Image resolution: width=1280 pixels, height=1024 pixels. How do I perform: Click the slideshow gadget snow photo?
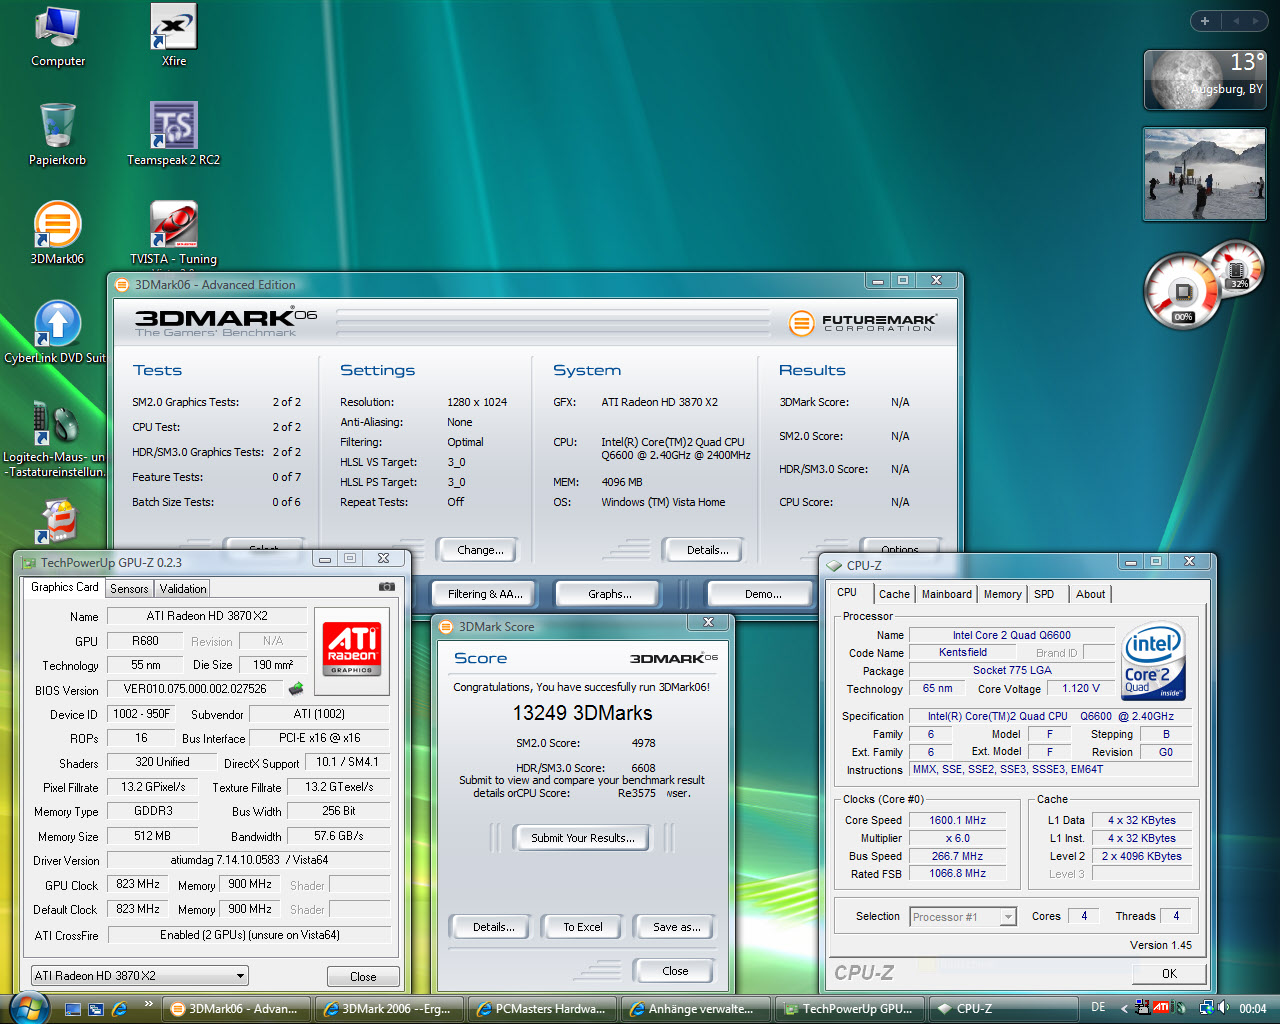[1204, 175]
